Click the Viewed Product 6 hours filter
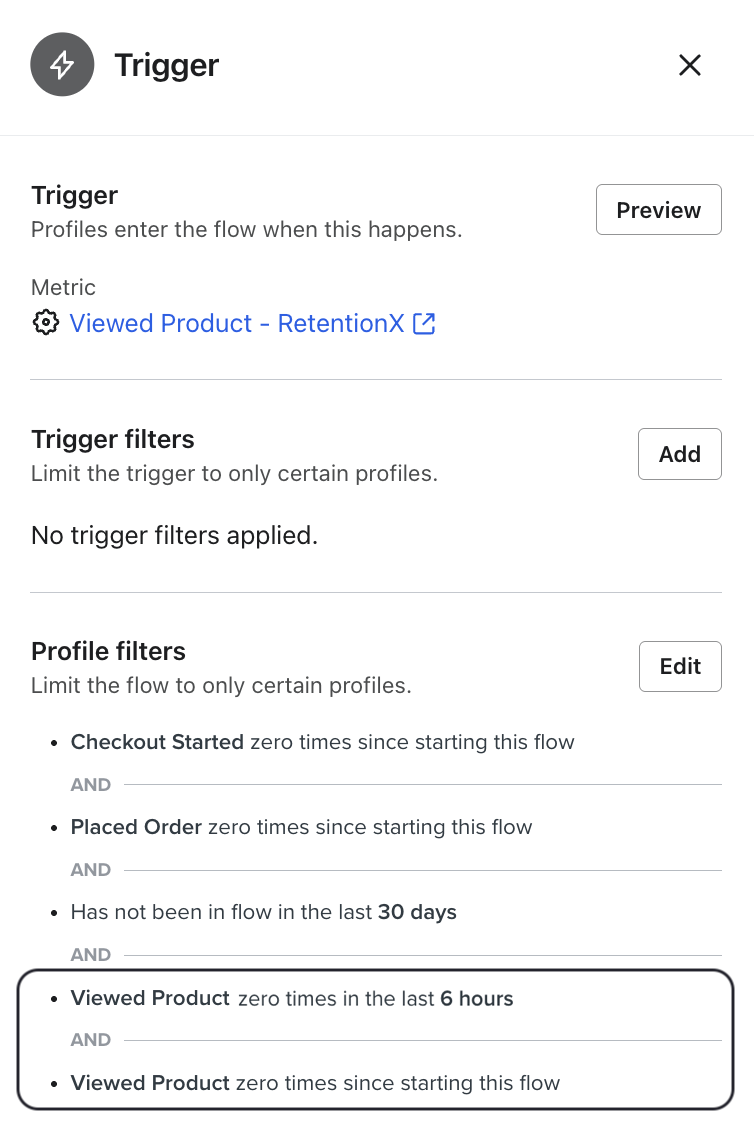 point(291,998)
